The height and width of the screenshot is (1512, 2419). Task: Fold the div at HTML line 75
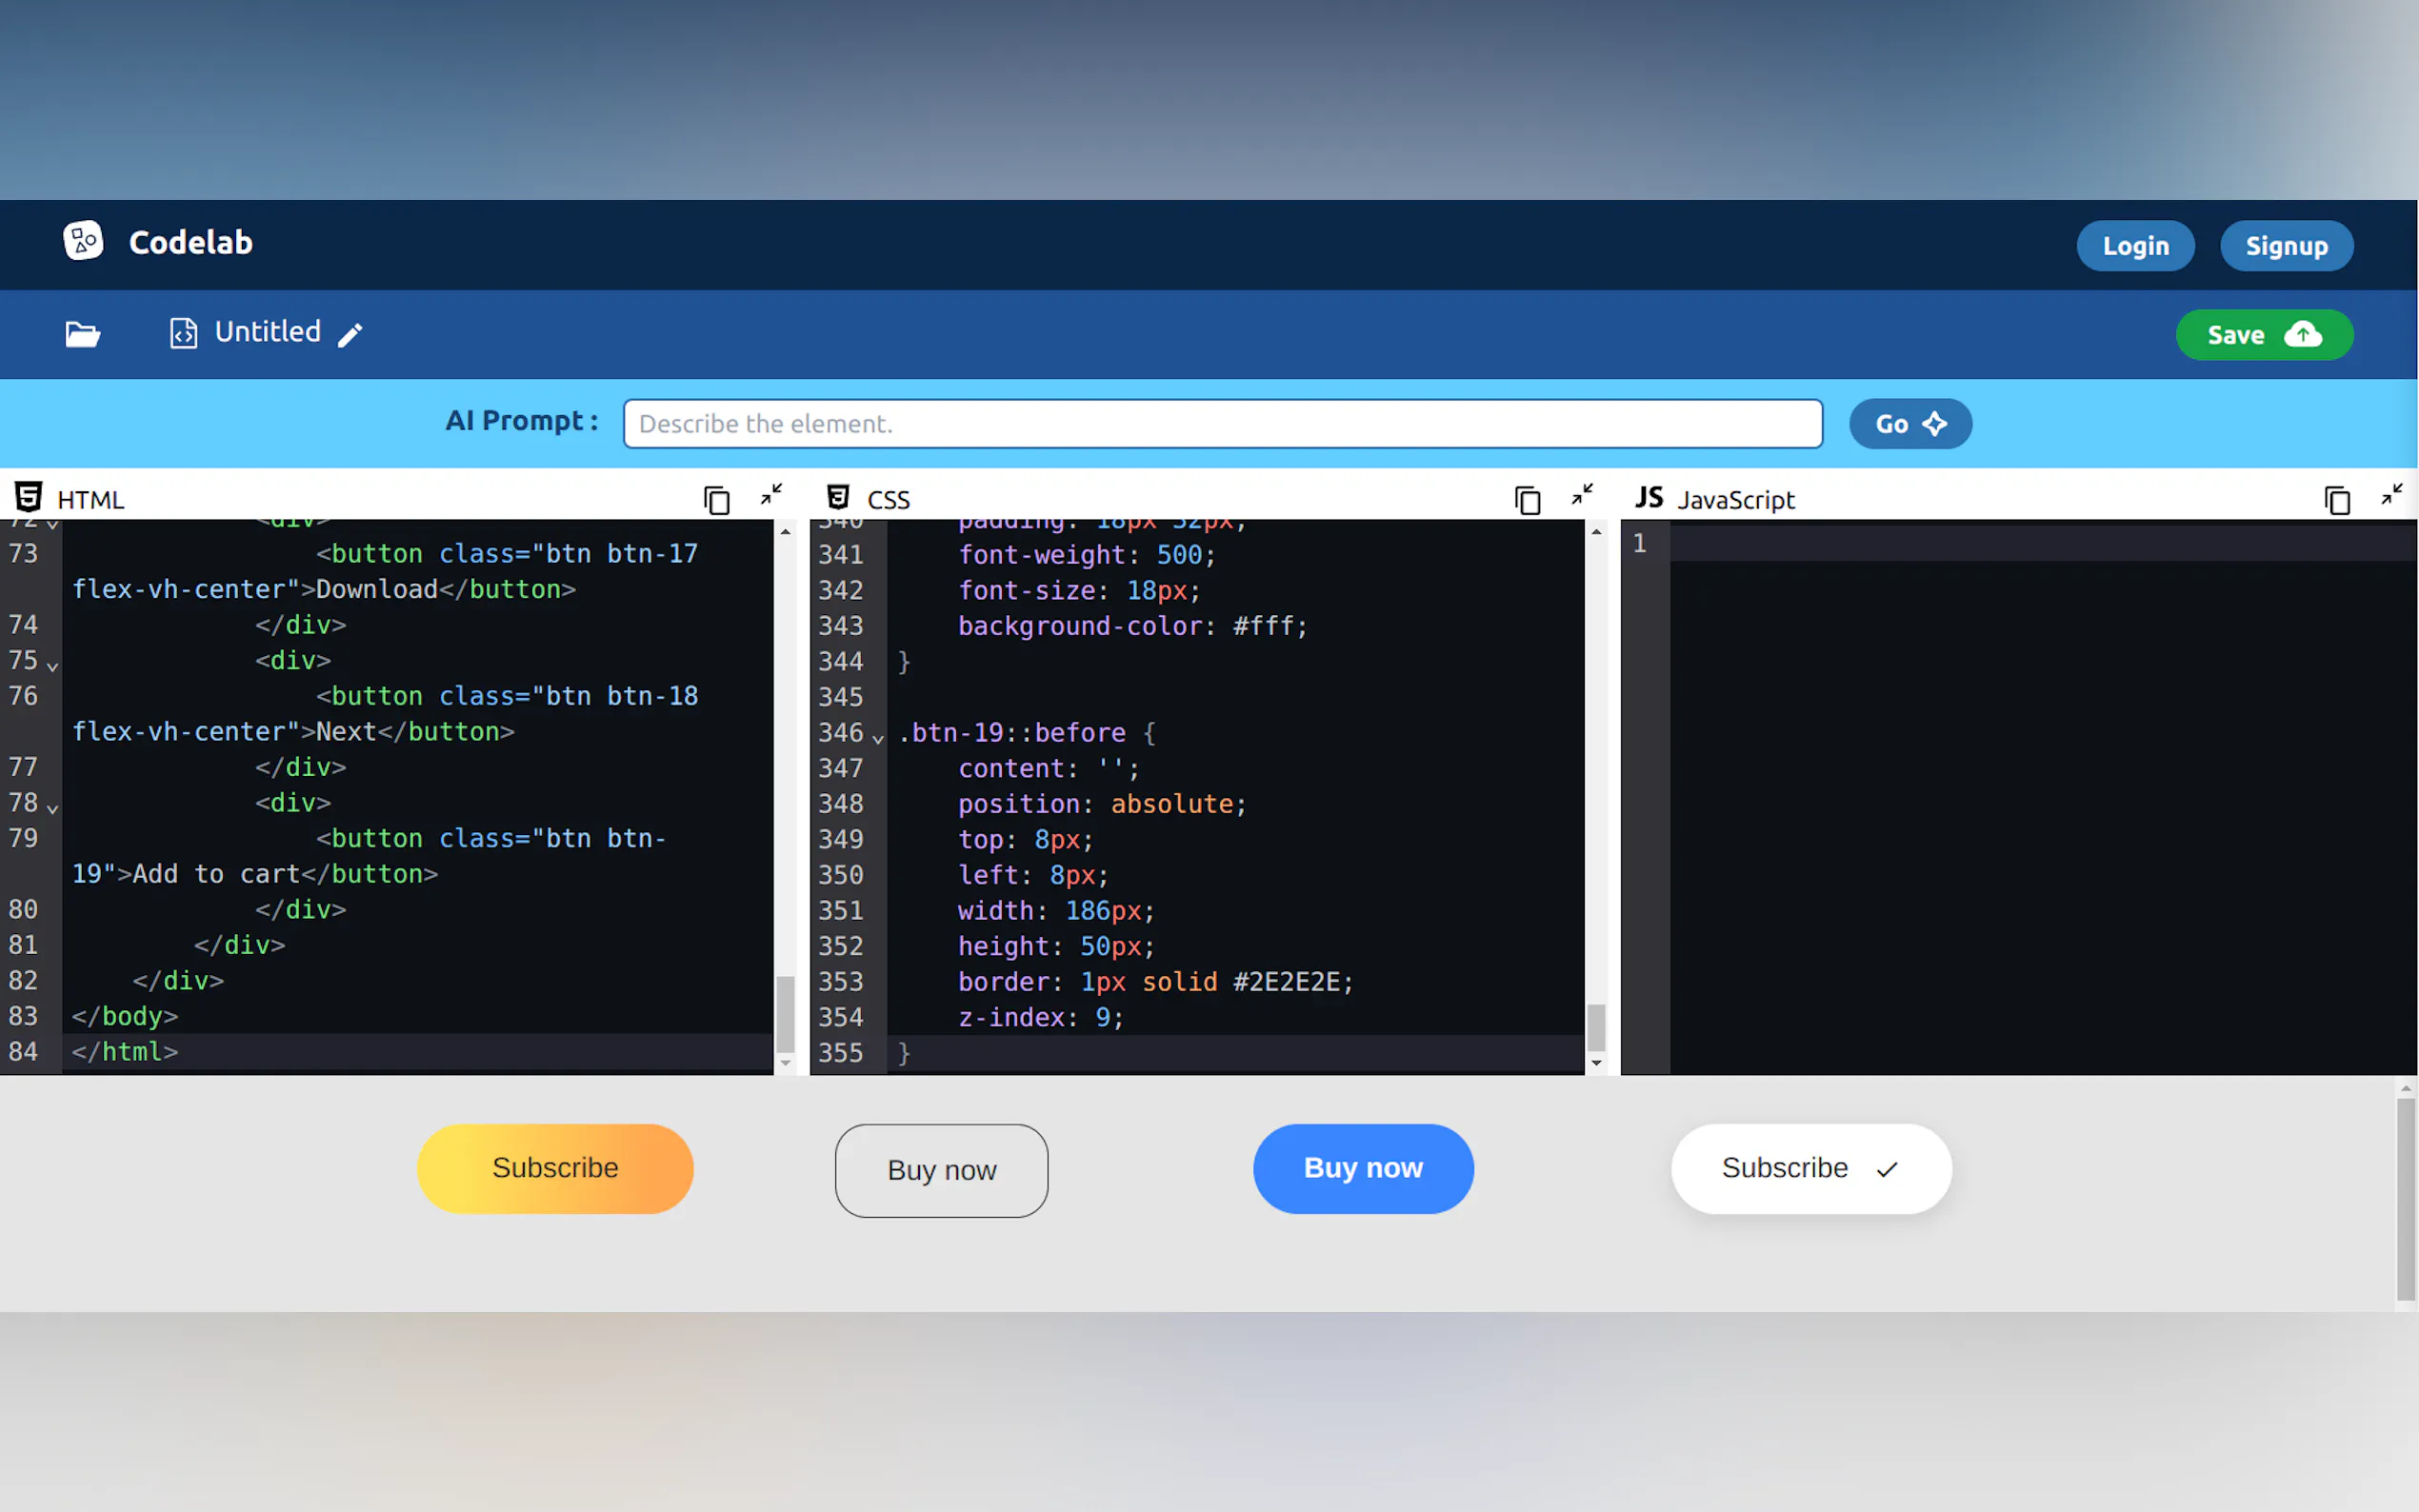tap(53, 666)
